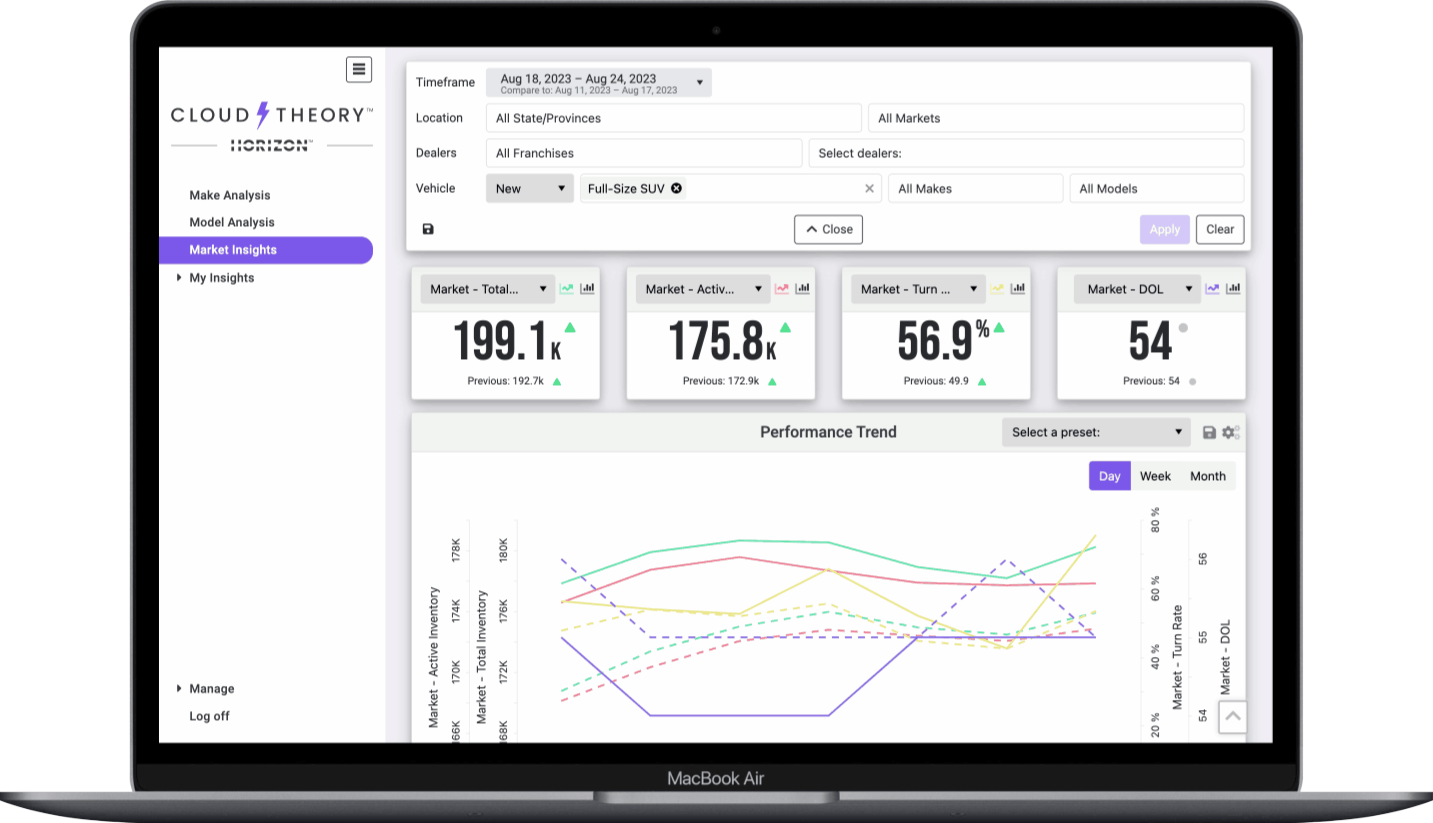This screenshot has height=823, width=1433.
Task: Click the Apply filters button
Action: (1165, 229)
